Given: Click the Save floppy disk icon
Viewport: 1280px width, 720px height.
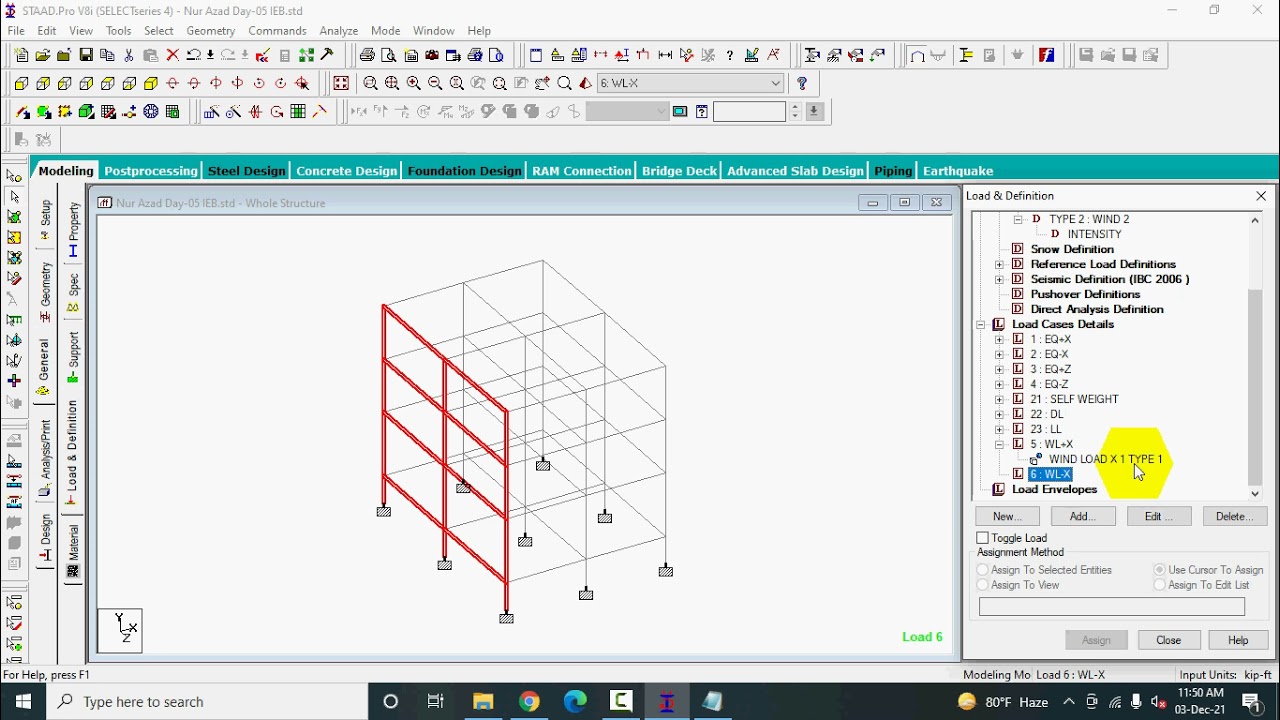Looking at the screenshot, I should pos(86,56).
